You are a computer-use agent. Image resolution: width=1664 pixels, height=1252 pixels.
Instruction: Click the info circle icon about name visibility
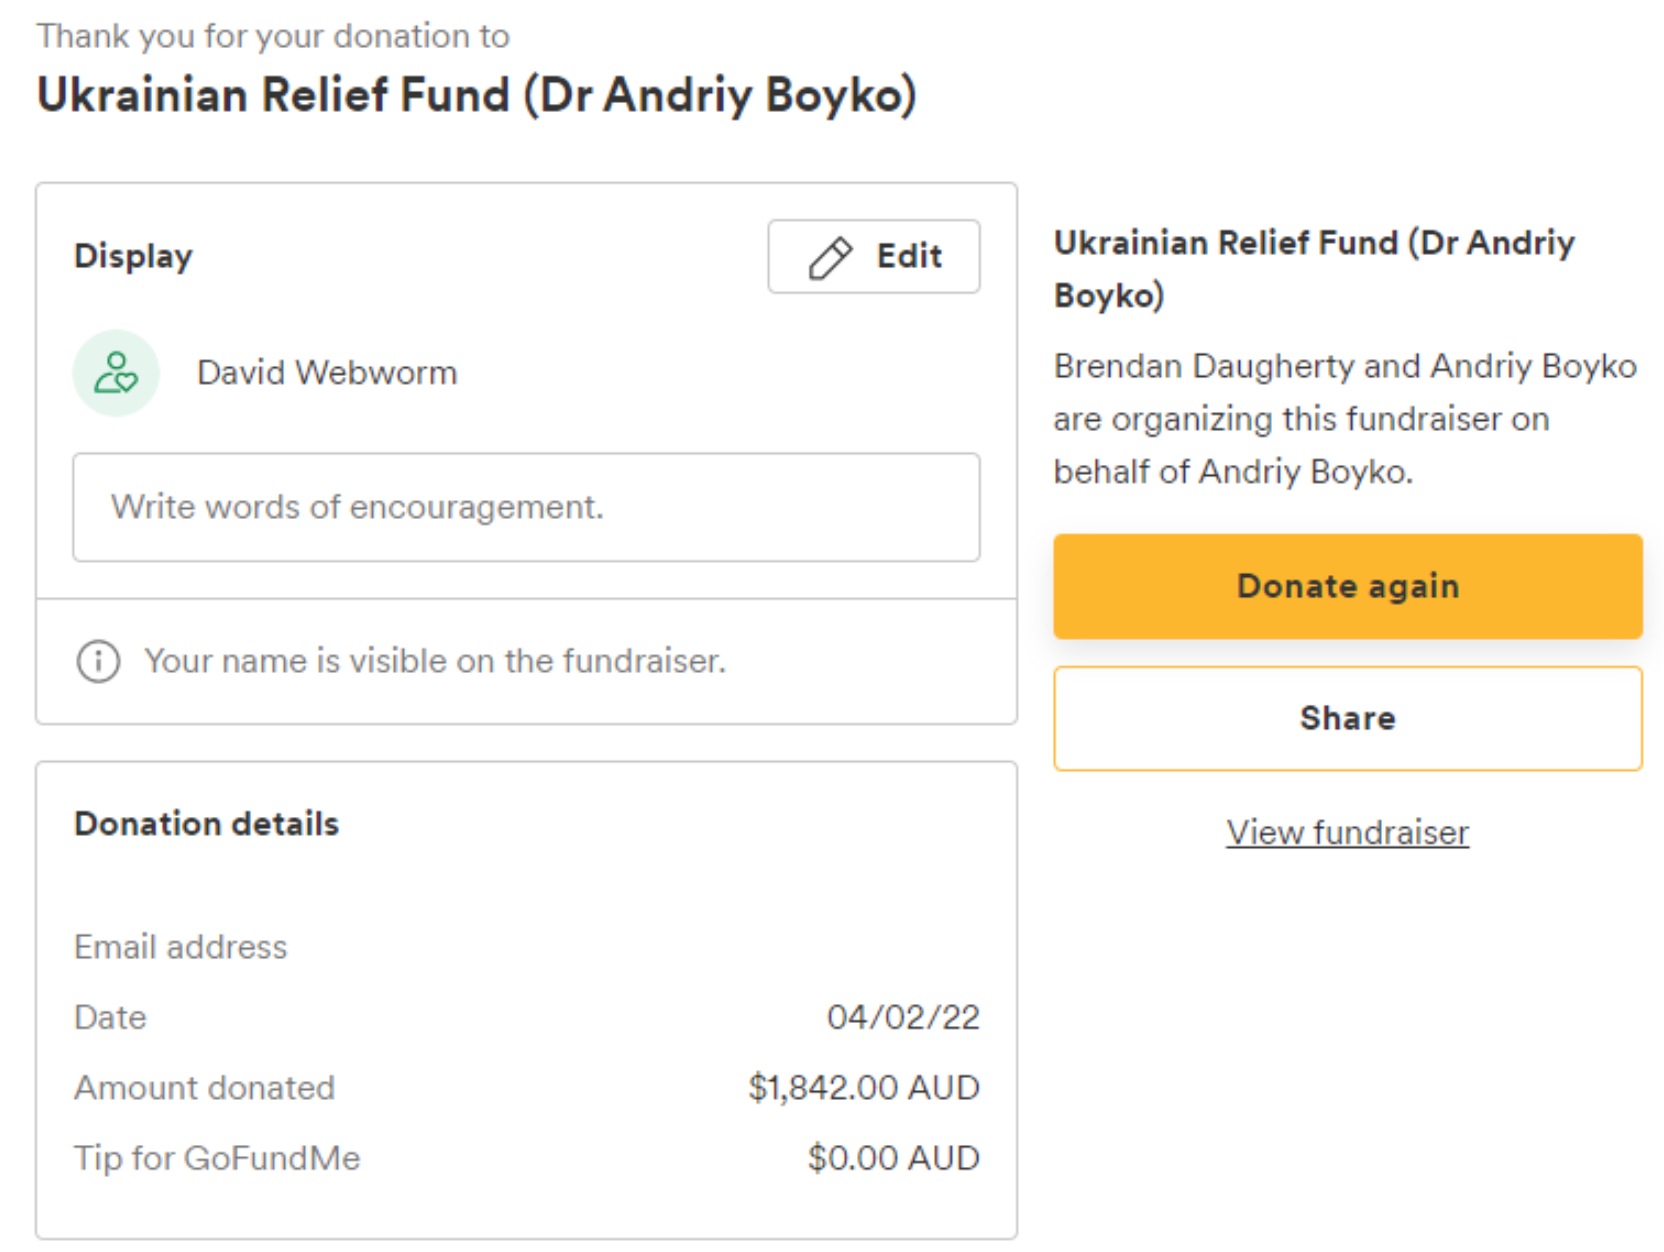[x=97, y=661]
